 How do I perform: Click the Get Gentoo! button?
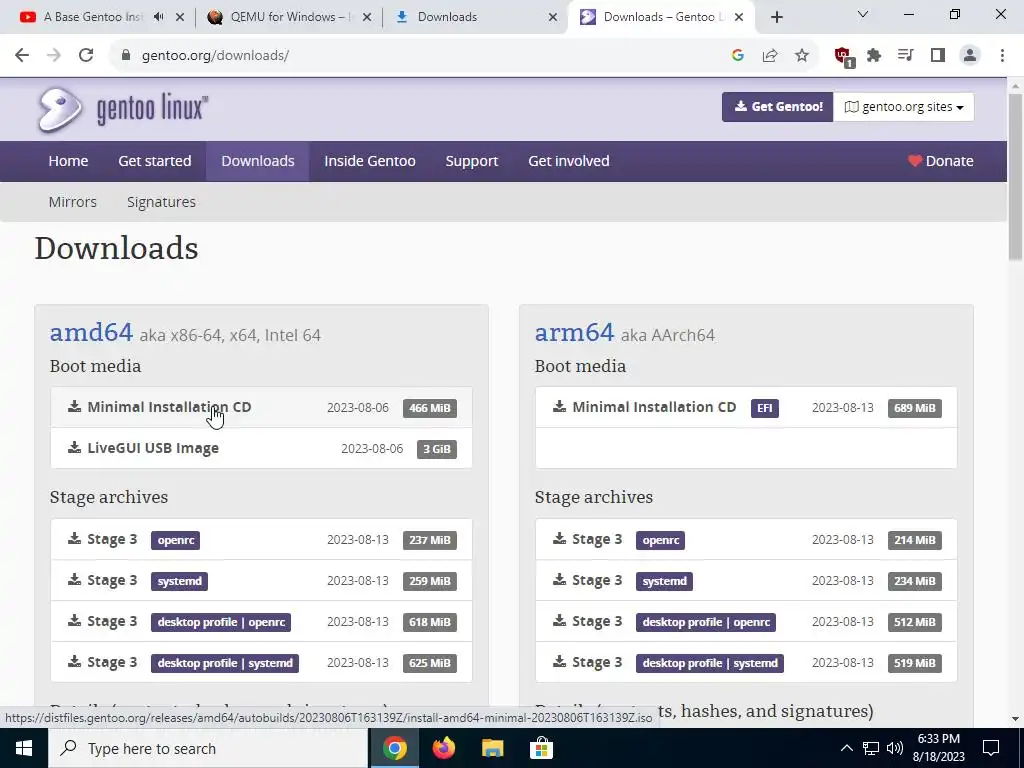point(778,107)
